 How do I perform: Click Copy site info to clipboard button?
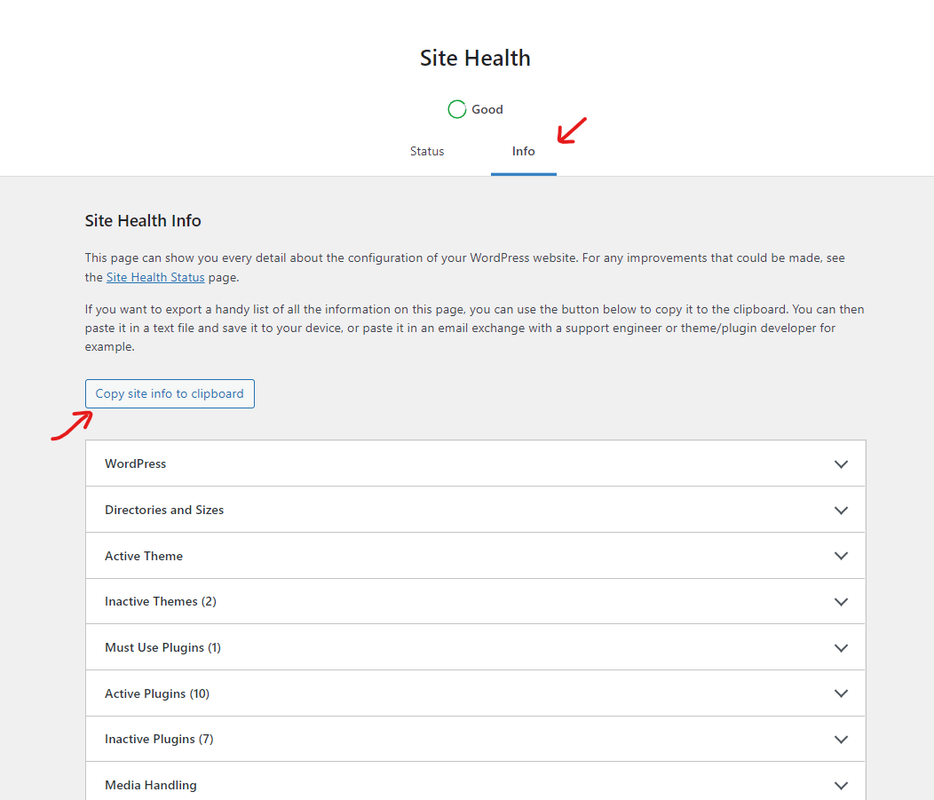click(x=170, y=394)
